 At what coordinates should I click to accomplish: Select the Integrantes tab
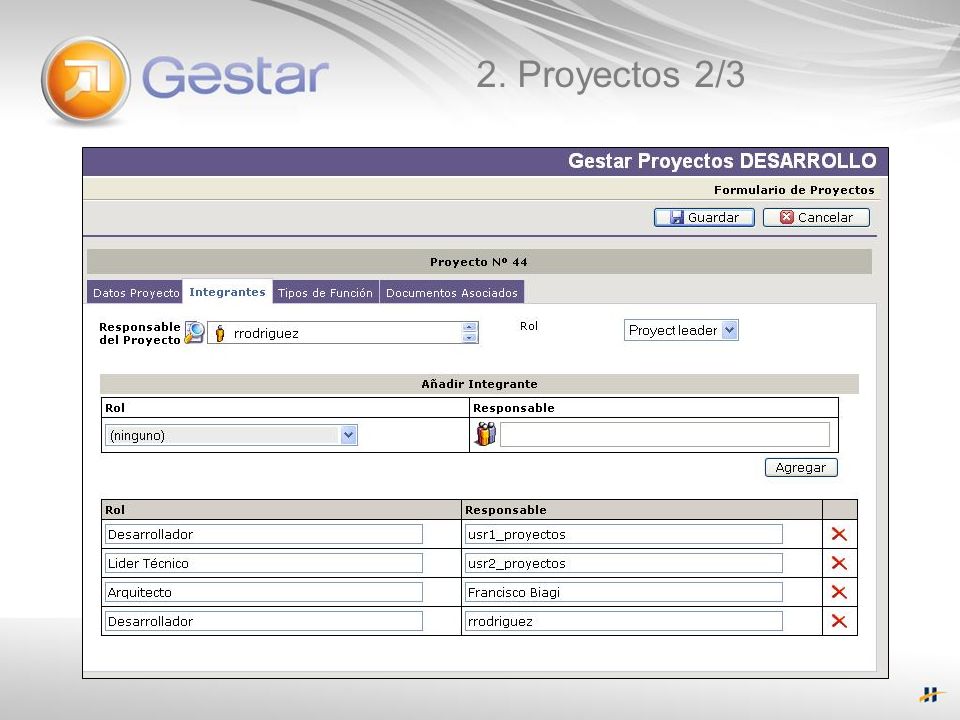[x=227, y=292]
